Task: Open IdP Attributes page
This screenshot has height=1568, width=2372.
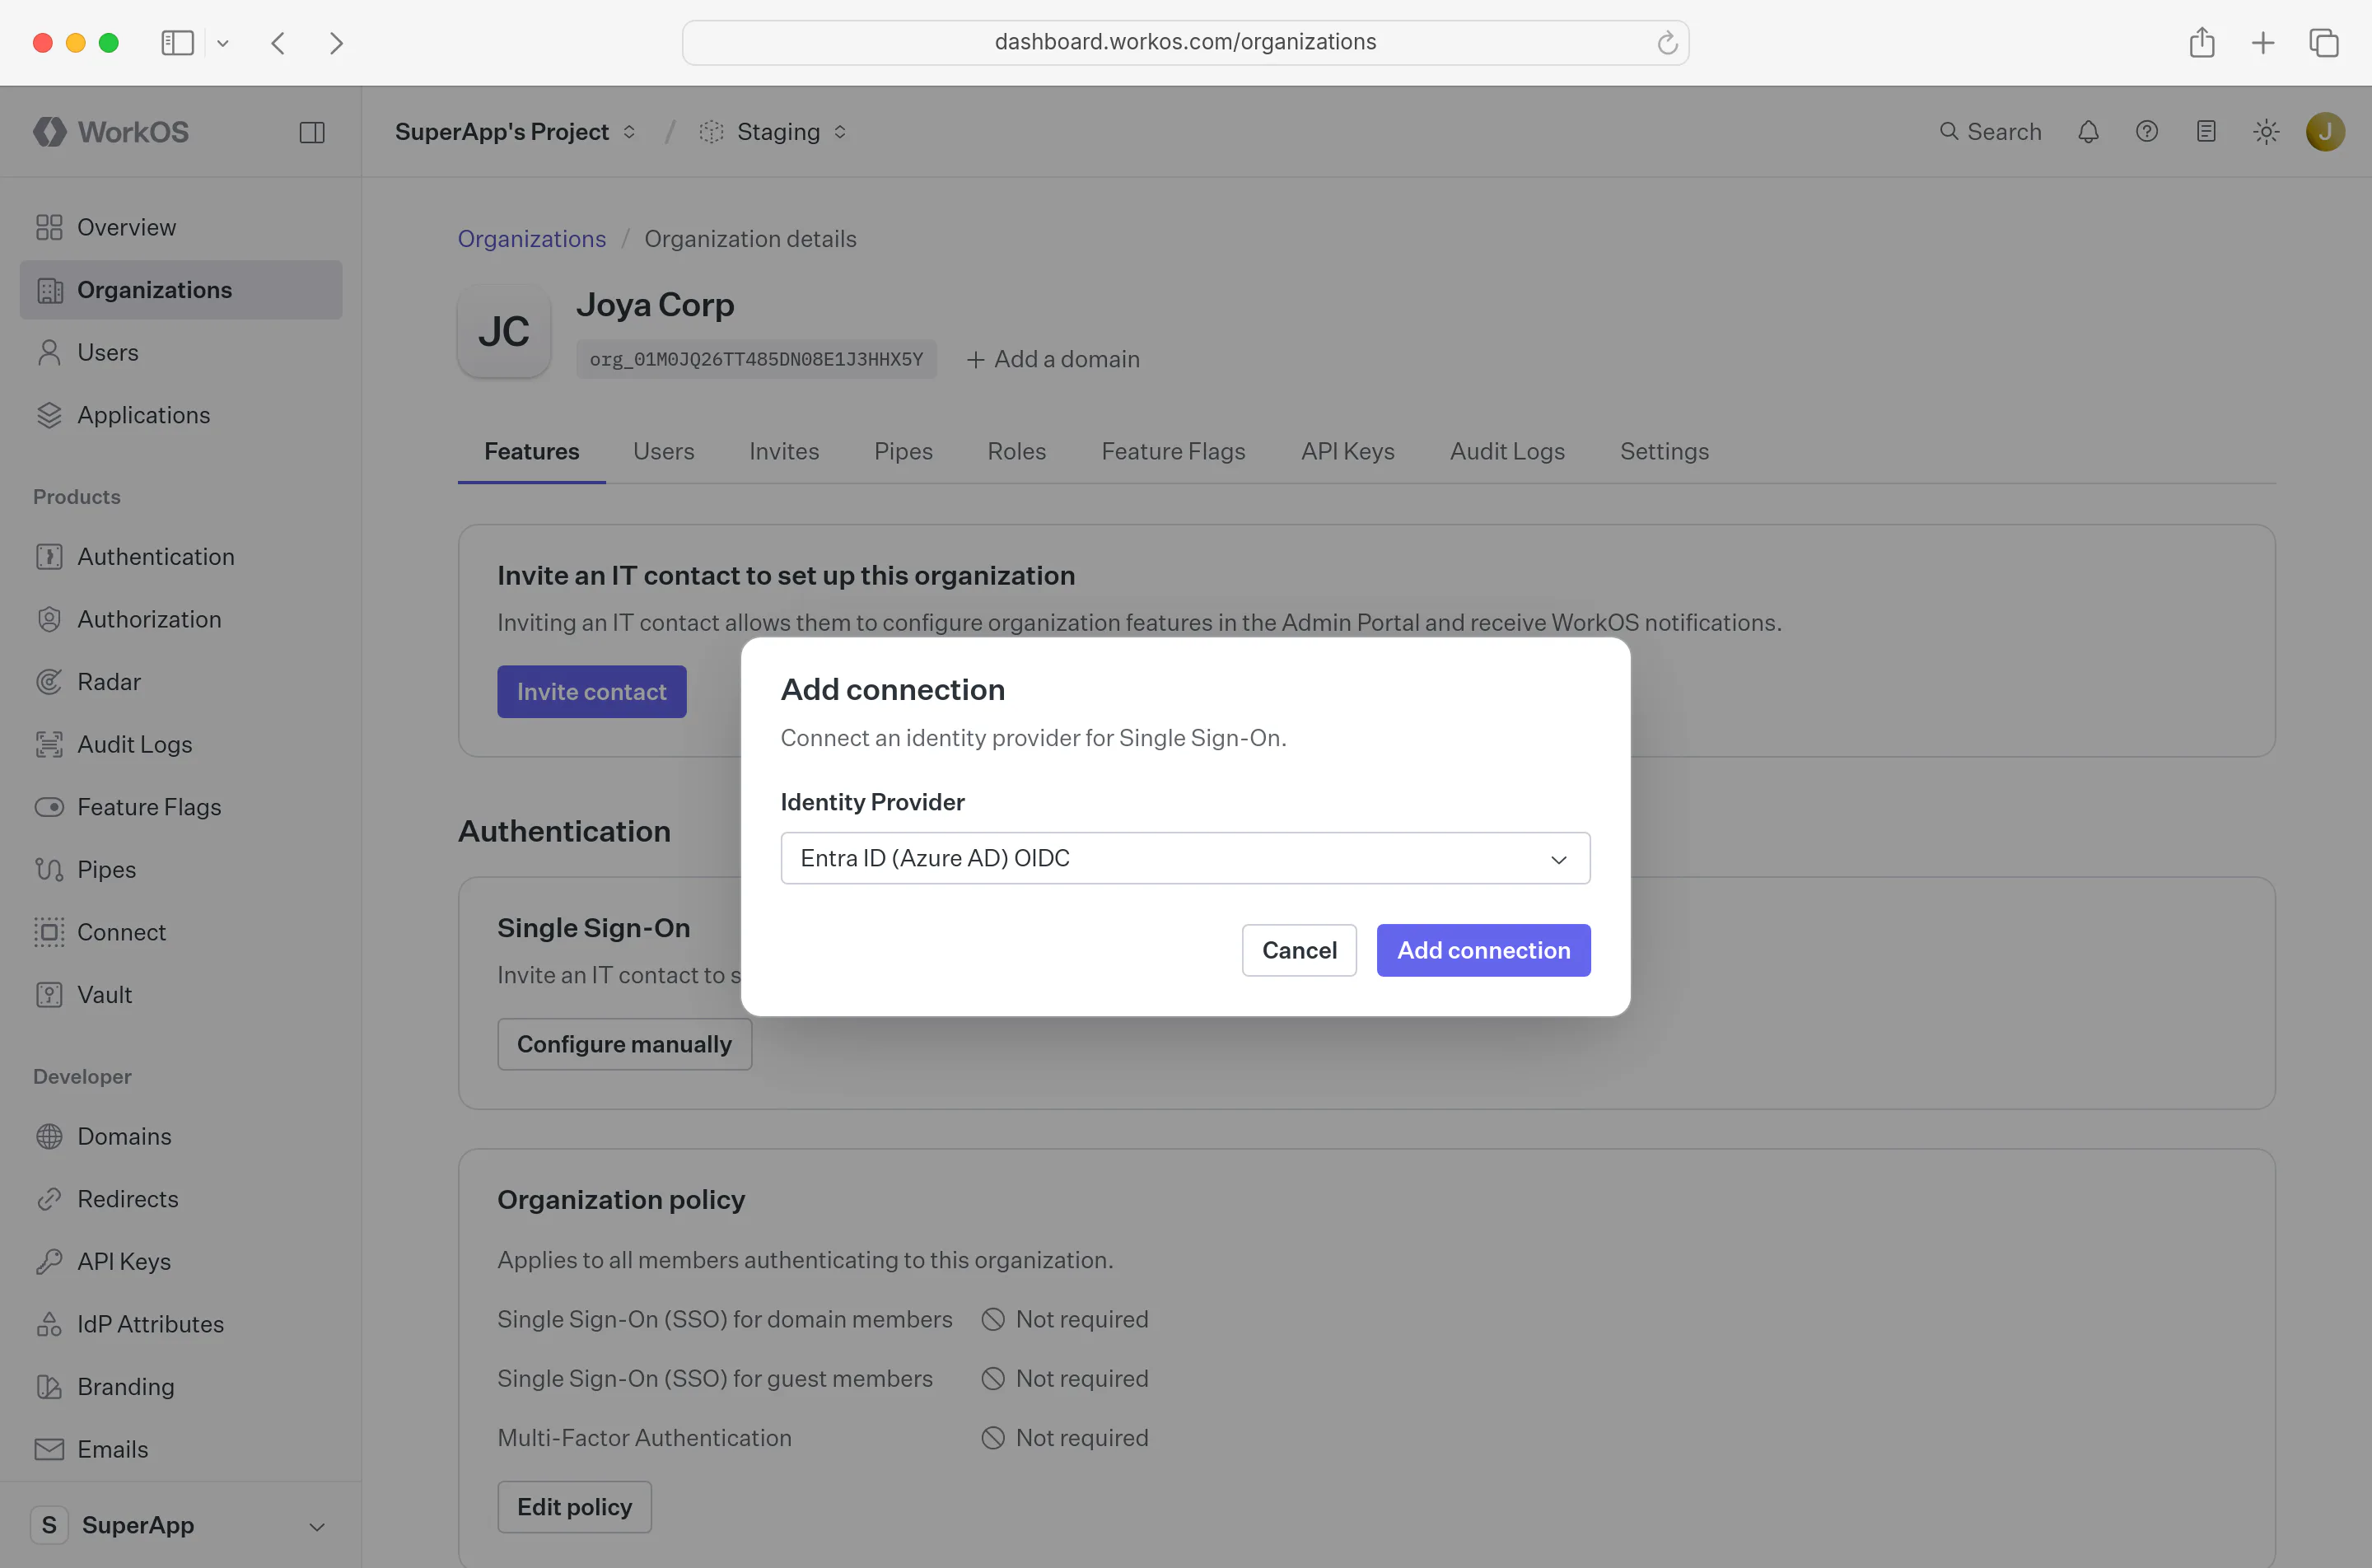Action: click(x=181, y=1324)
